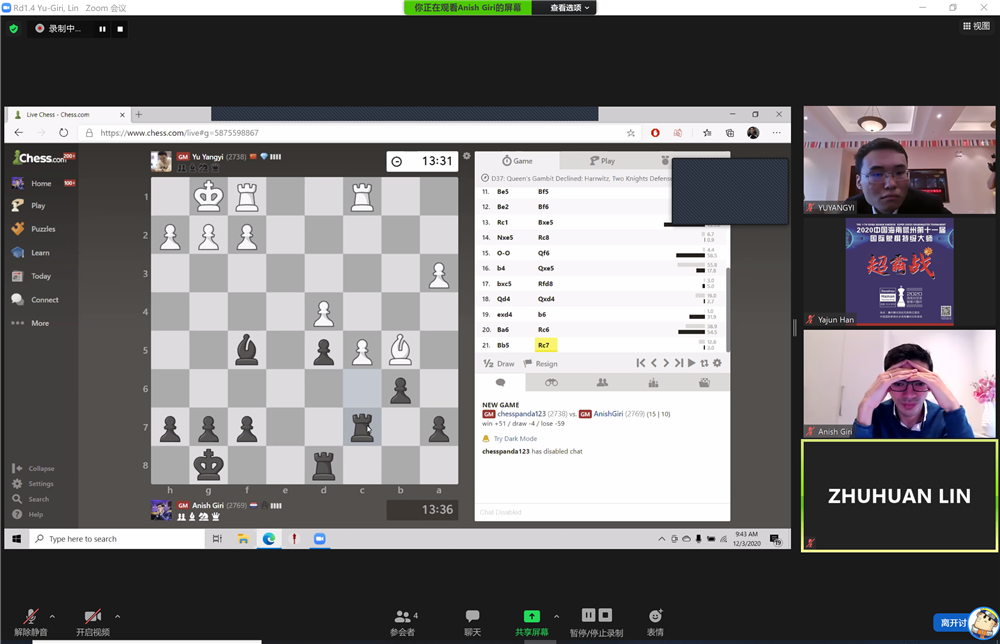
Task: Open Zoom View layout button
Action: pyautogui.click(x=976, y=26)
